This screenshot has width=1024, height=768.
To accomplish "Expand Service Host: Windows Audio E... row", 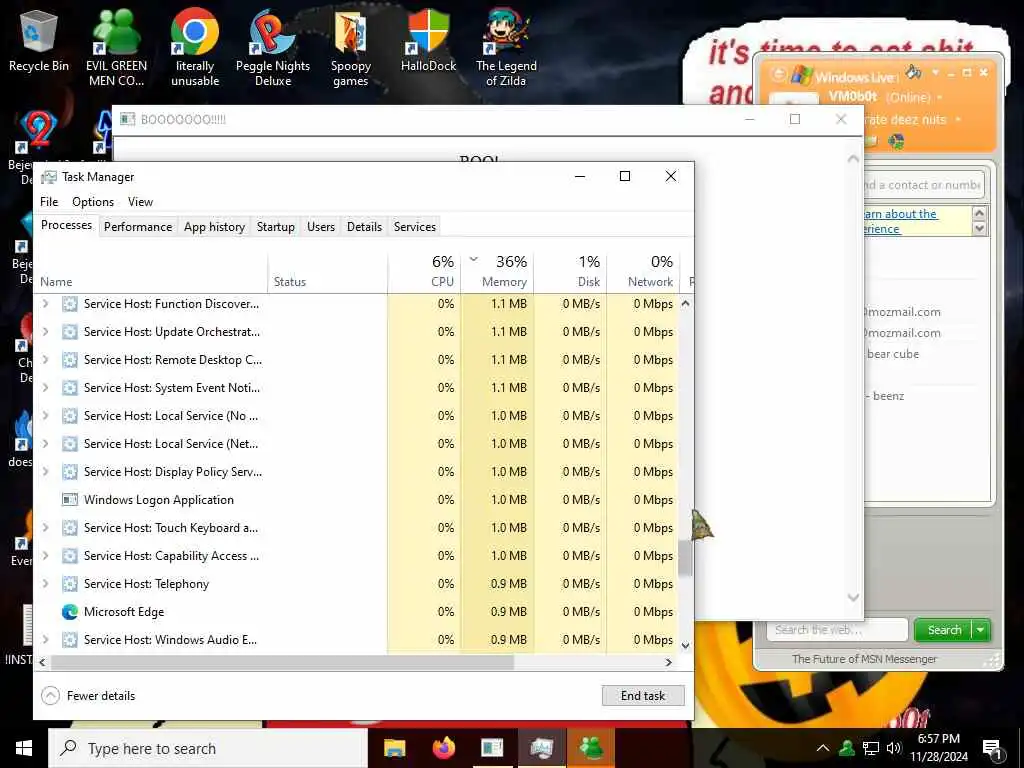I will point(46,640).
